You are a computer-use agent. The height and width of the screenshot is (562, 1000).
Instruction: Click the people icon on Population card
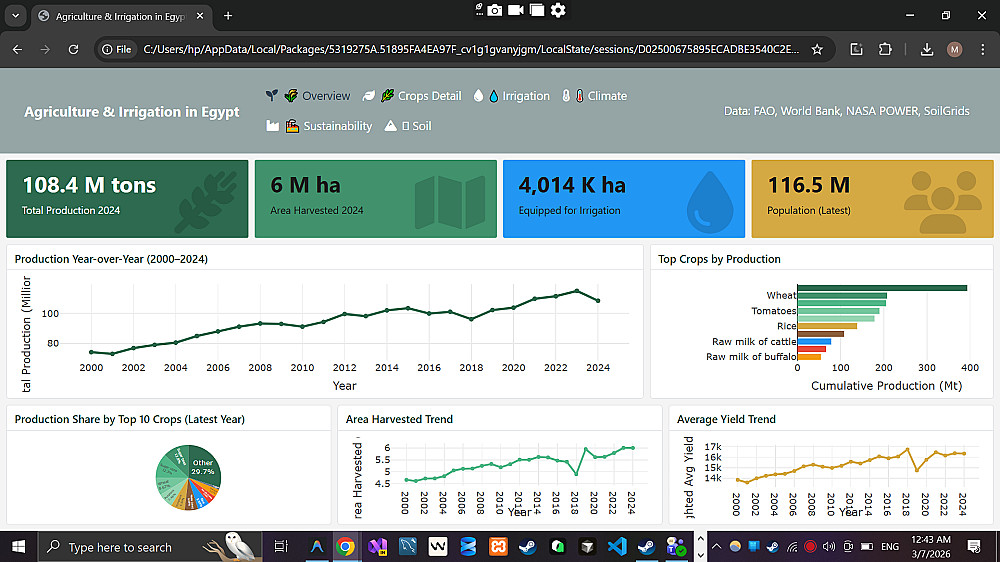[941, 200]
